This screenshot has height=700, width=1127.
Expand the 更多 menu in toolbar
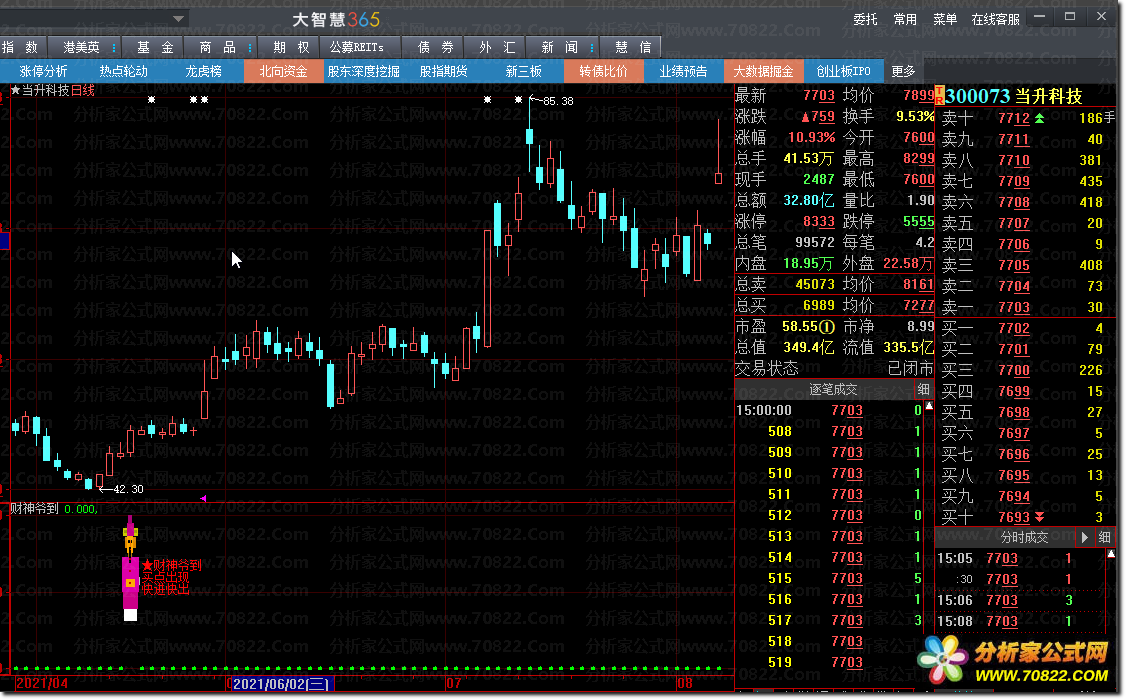903,71
